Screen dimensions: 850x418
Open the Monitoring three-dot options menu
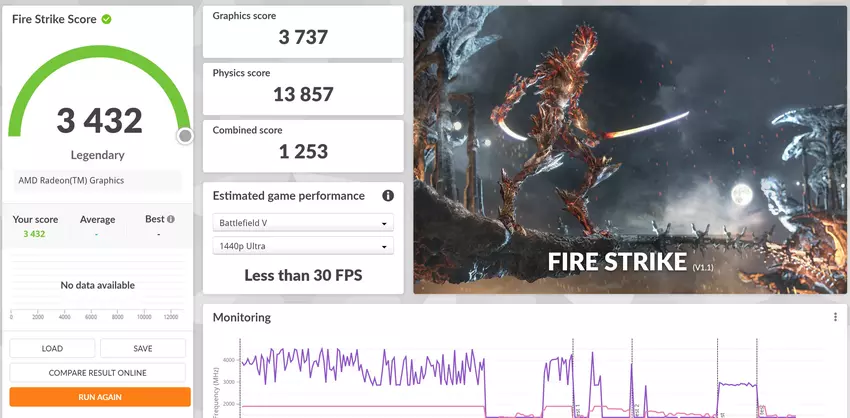835,317
